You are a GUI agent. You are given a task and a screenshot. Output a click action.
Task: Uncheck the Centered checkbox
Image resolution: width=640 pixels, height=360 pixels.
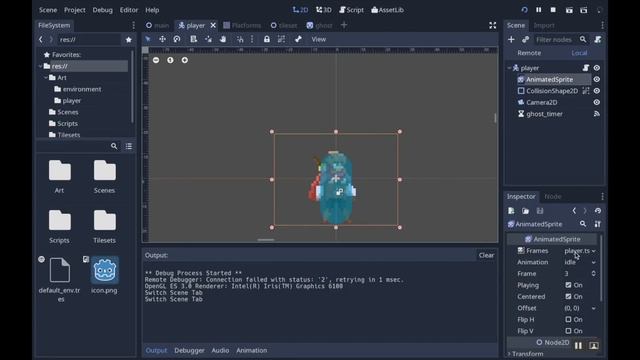tap(568, 296)
